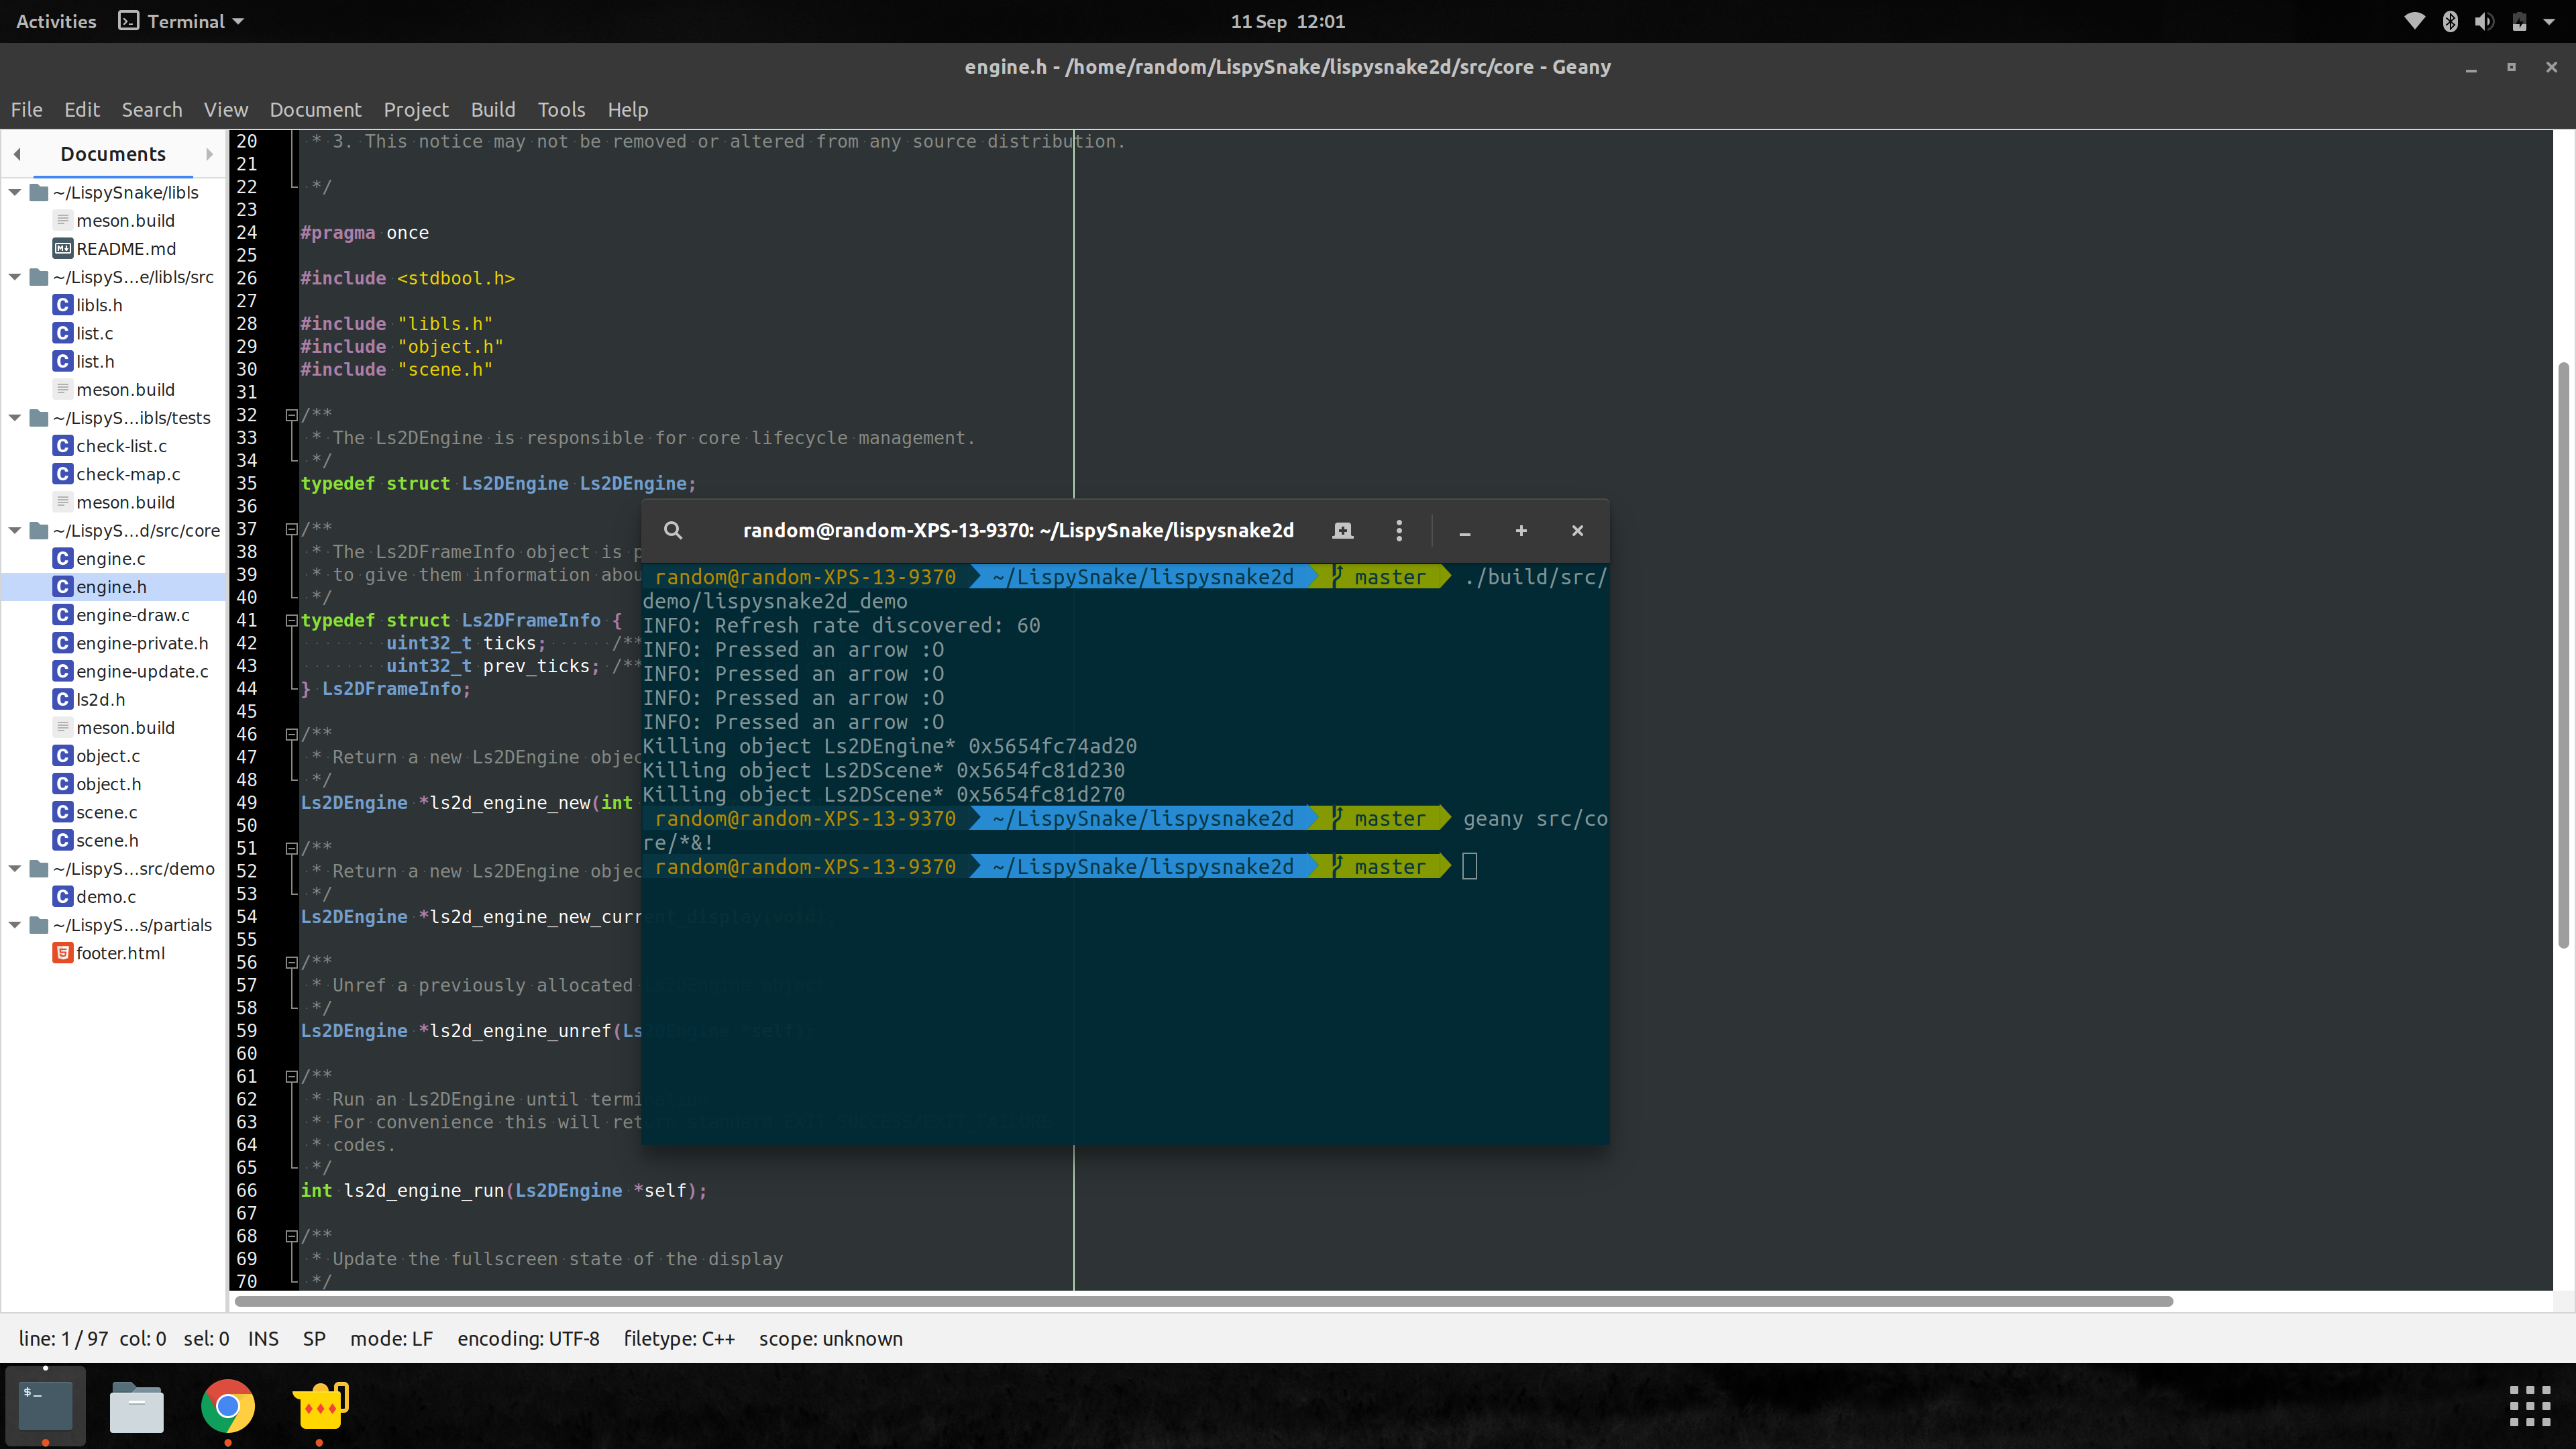Image resolution: width=2576 pixels, height=1449 pixels.
Task: Open the system menu arrow
Action: [2549, 21]
